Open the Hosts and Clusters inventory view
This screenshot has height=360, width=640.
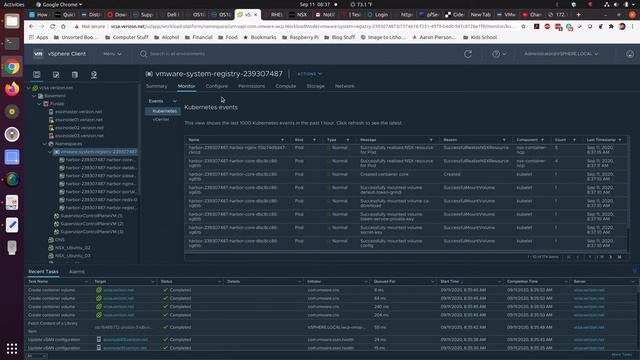pyautogui.click(x=37, y=74)
